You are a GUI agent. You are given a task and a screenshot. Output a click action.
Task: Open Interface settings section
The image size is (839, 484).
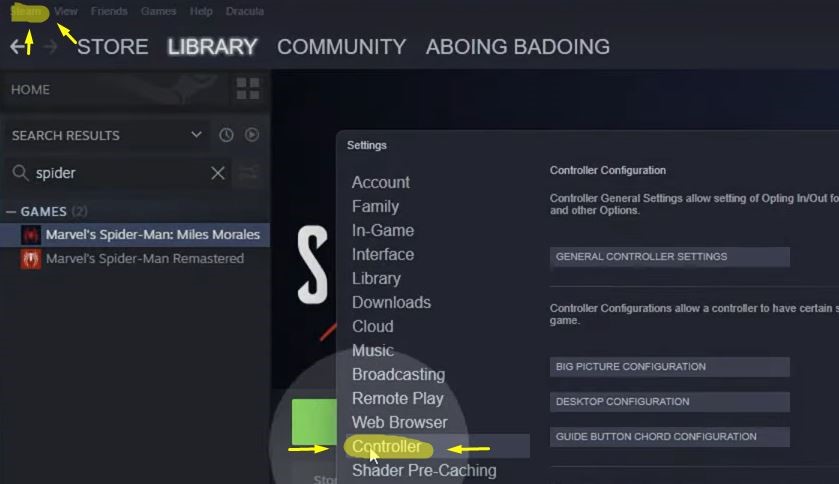[x=383, y=255]
